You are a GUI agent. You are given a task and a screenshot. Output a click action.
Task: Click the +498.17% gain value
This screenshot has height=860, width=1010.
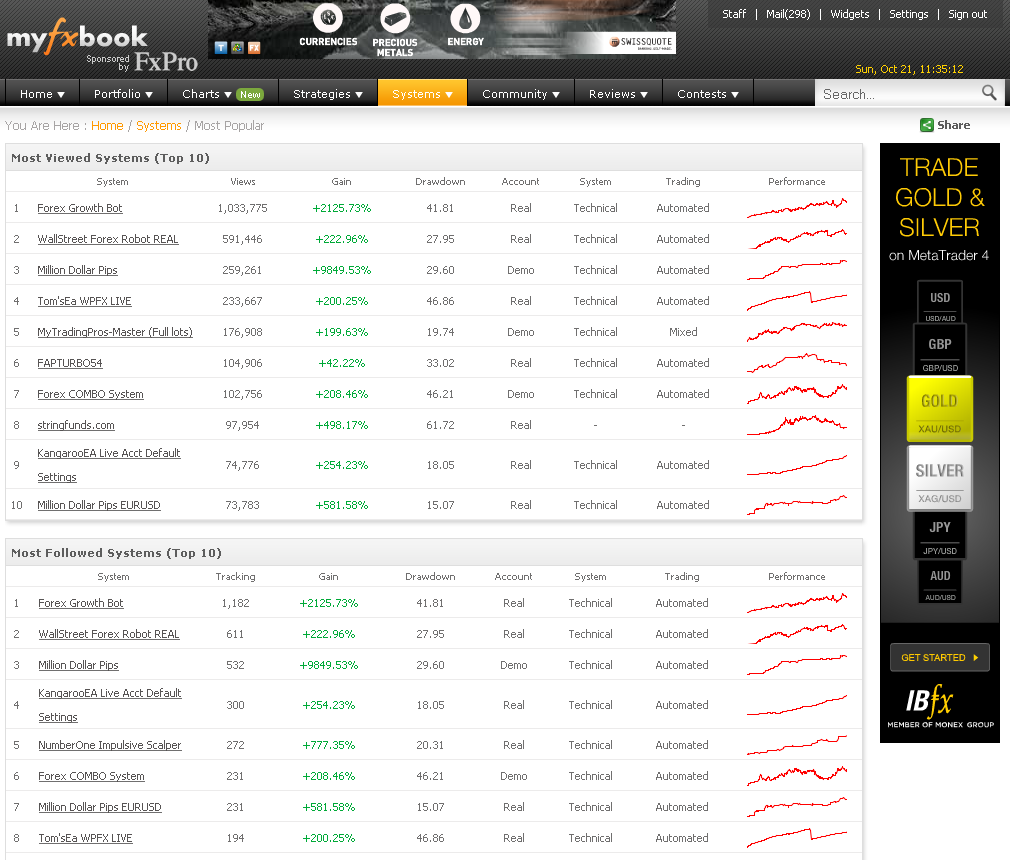click(x=341, y=425)
